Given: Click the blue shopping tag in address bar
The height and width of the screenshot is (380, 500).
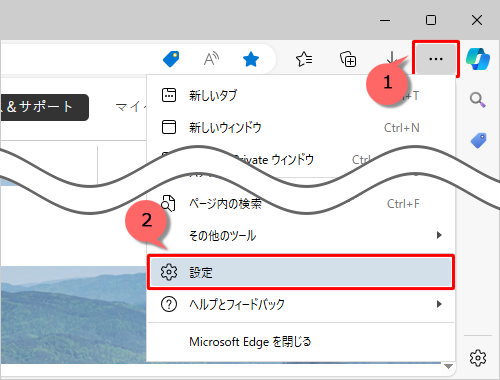Looking at the screenshot, I should 171,59.
